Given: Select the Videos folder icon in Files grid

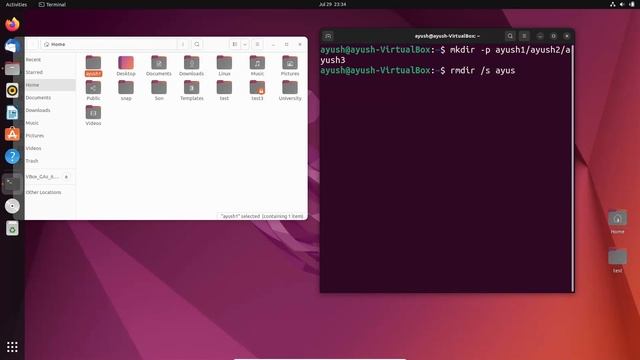Looking at the screenshot, I should click(93, 116).
